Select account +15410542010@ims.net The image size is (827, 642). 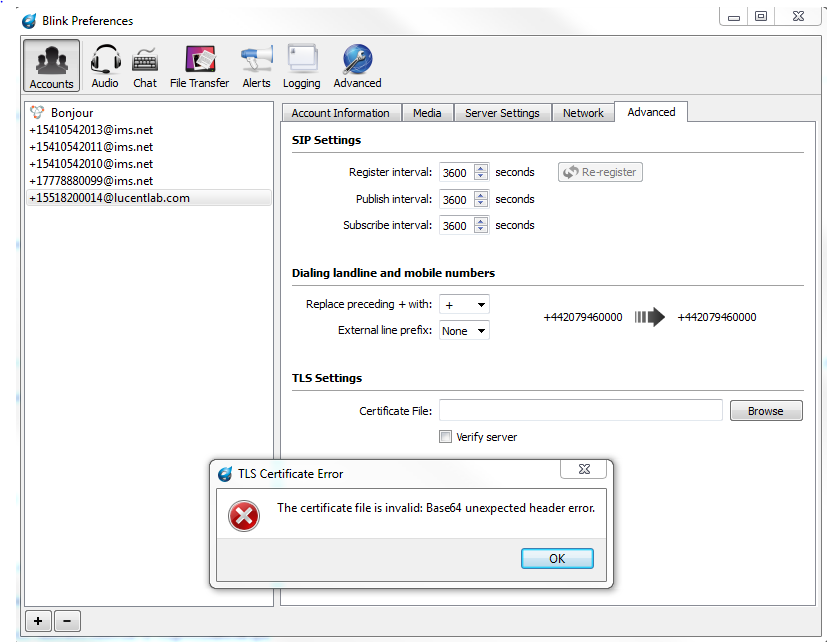[149, 164]
